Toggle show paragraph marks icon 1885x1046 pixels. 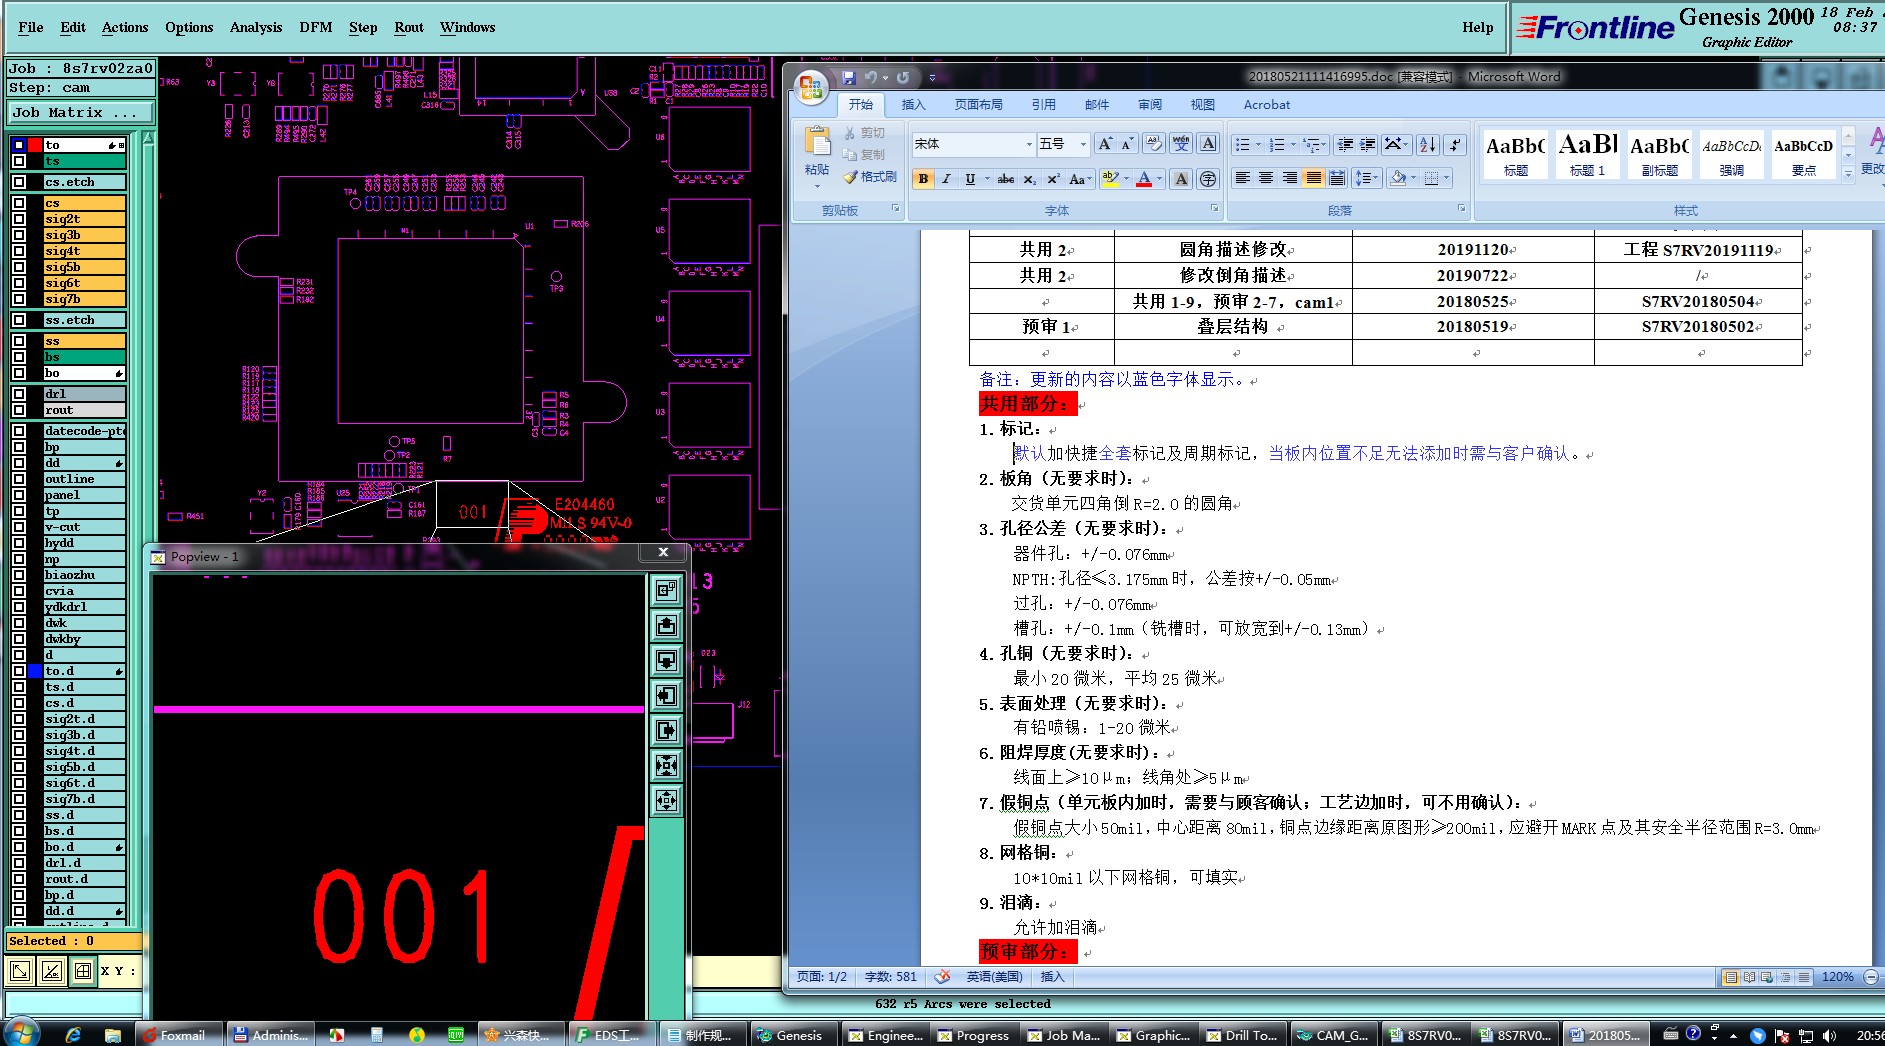pos(1455,145)
